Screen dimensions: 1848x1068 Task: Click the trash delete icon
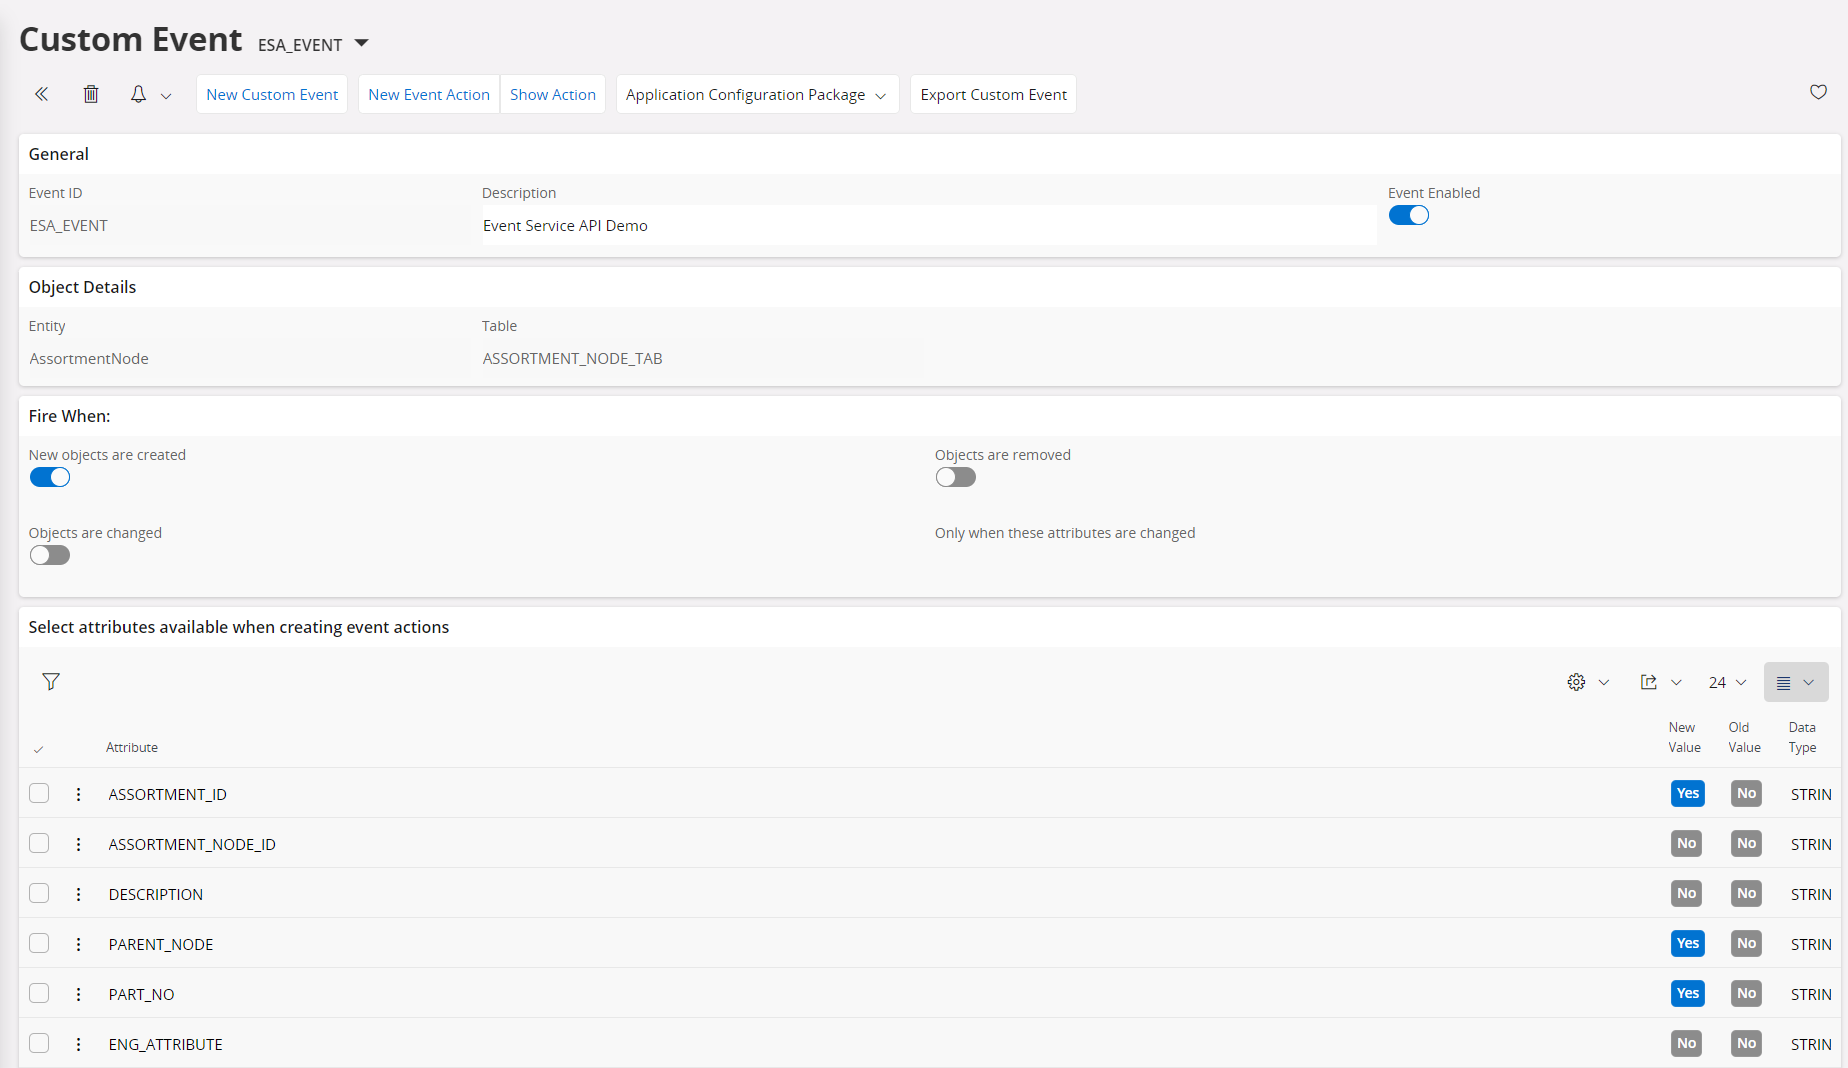click(x=91, y=94)
